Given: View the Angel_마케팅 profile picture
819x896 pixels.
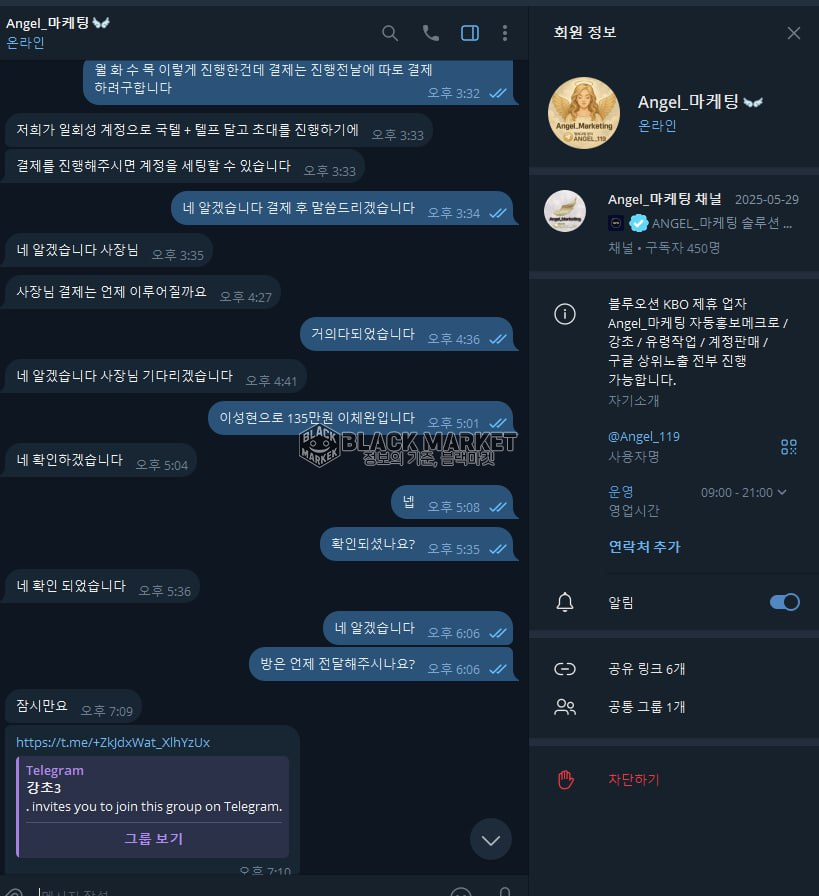Looking at the screenshot, I should [x=584, y=113].
